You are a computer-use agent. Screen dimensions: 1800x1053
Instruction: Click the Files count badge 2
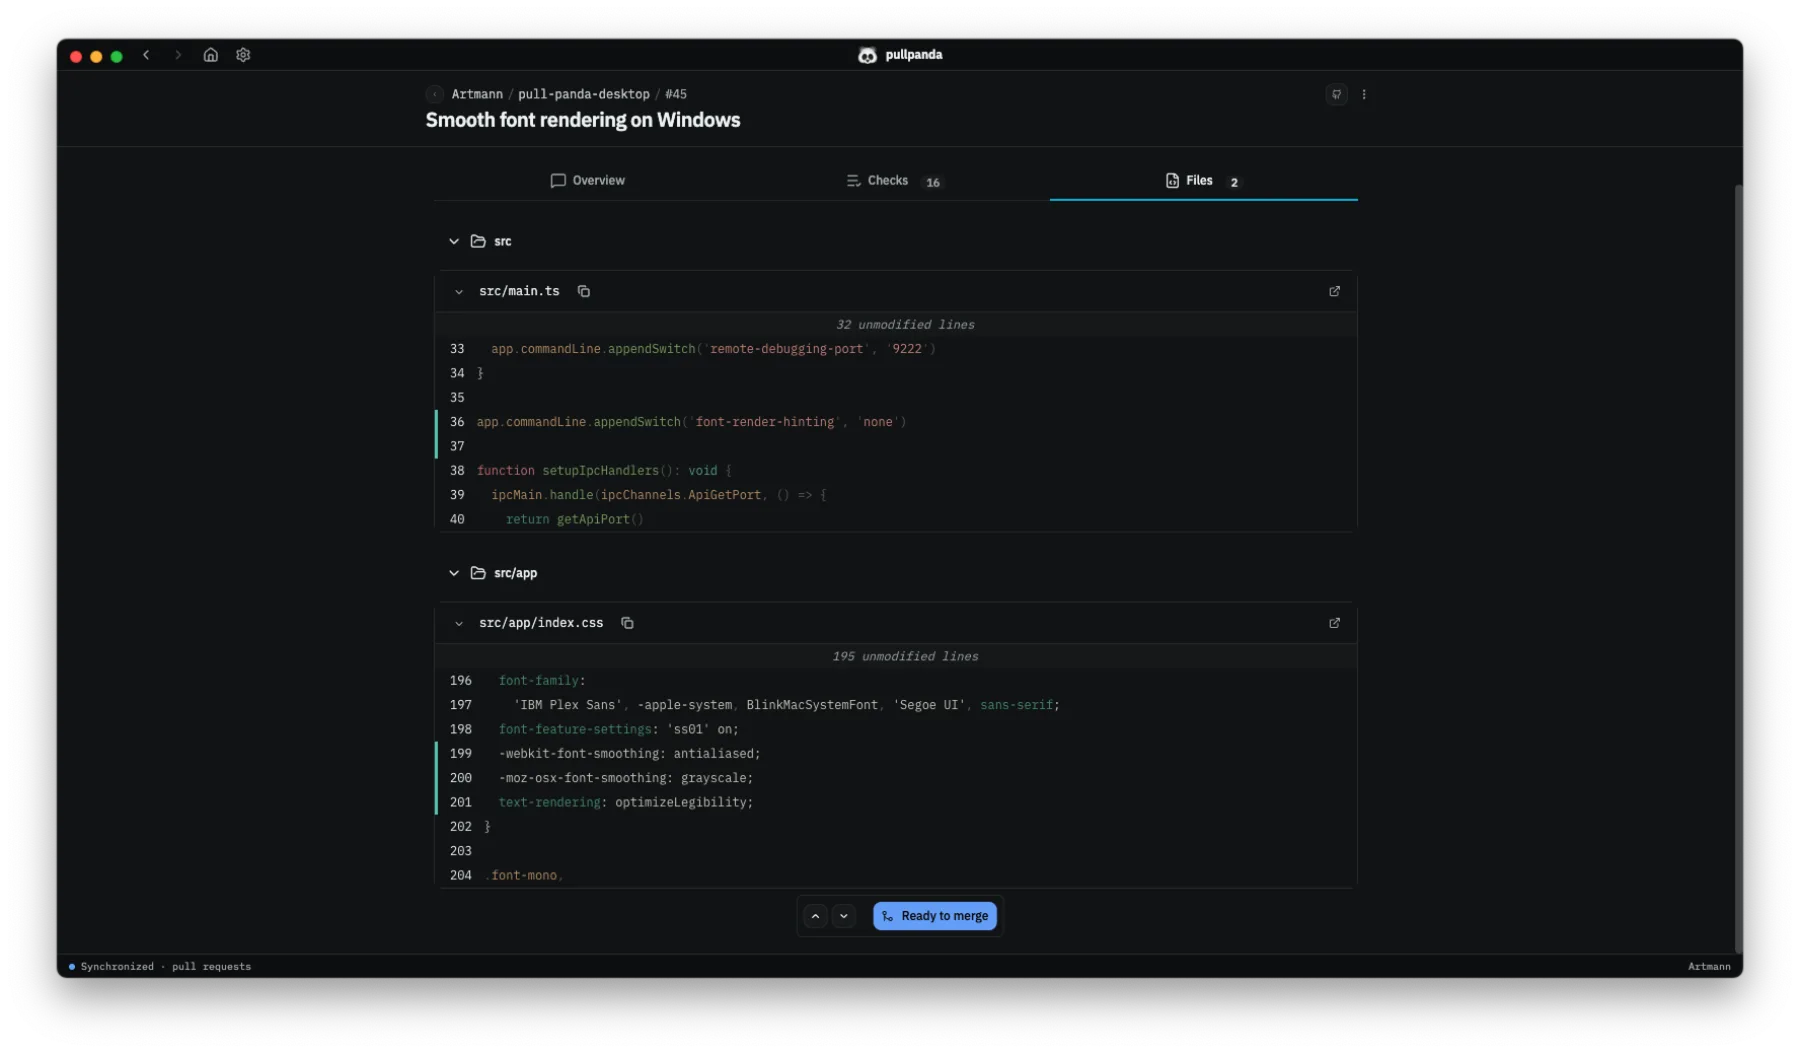[1234, 182]
